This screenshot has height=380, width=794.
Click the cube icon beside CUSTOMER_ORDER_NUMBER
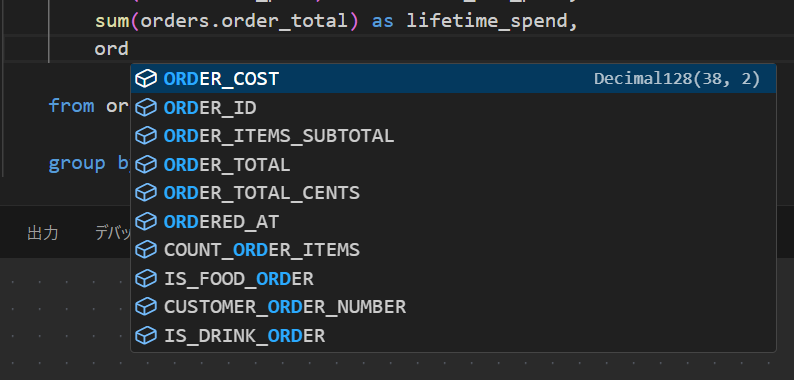[146, 307]
